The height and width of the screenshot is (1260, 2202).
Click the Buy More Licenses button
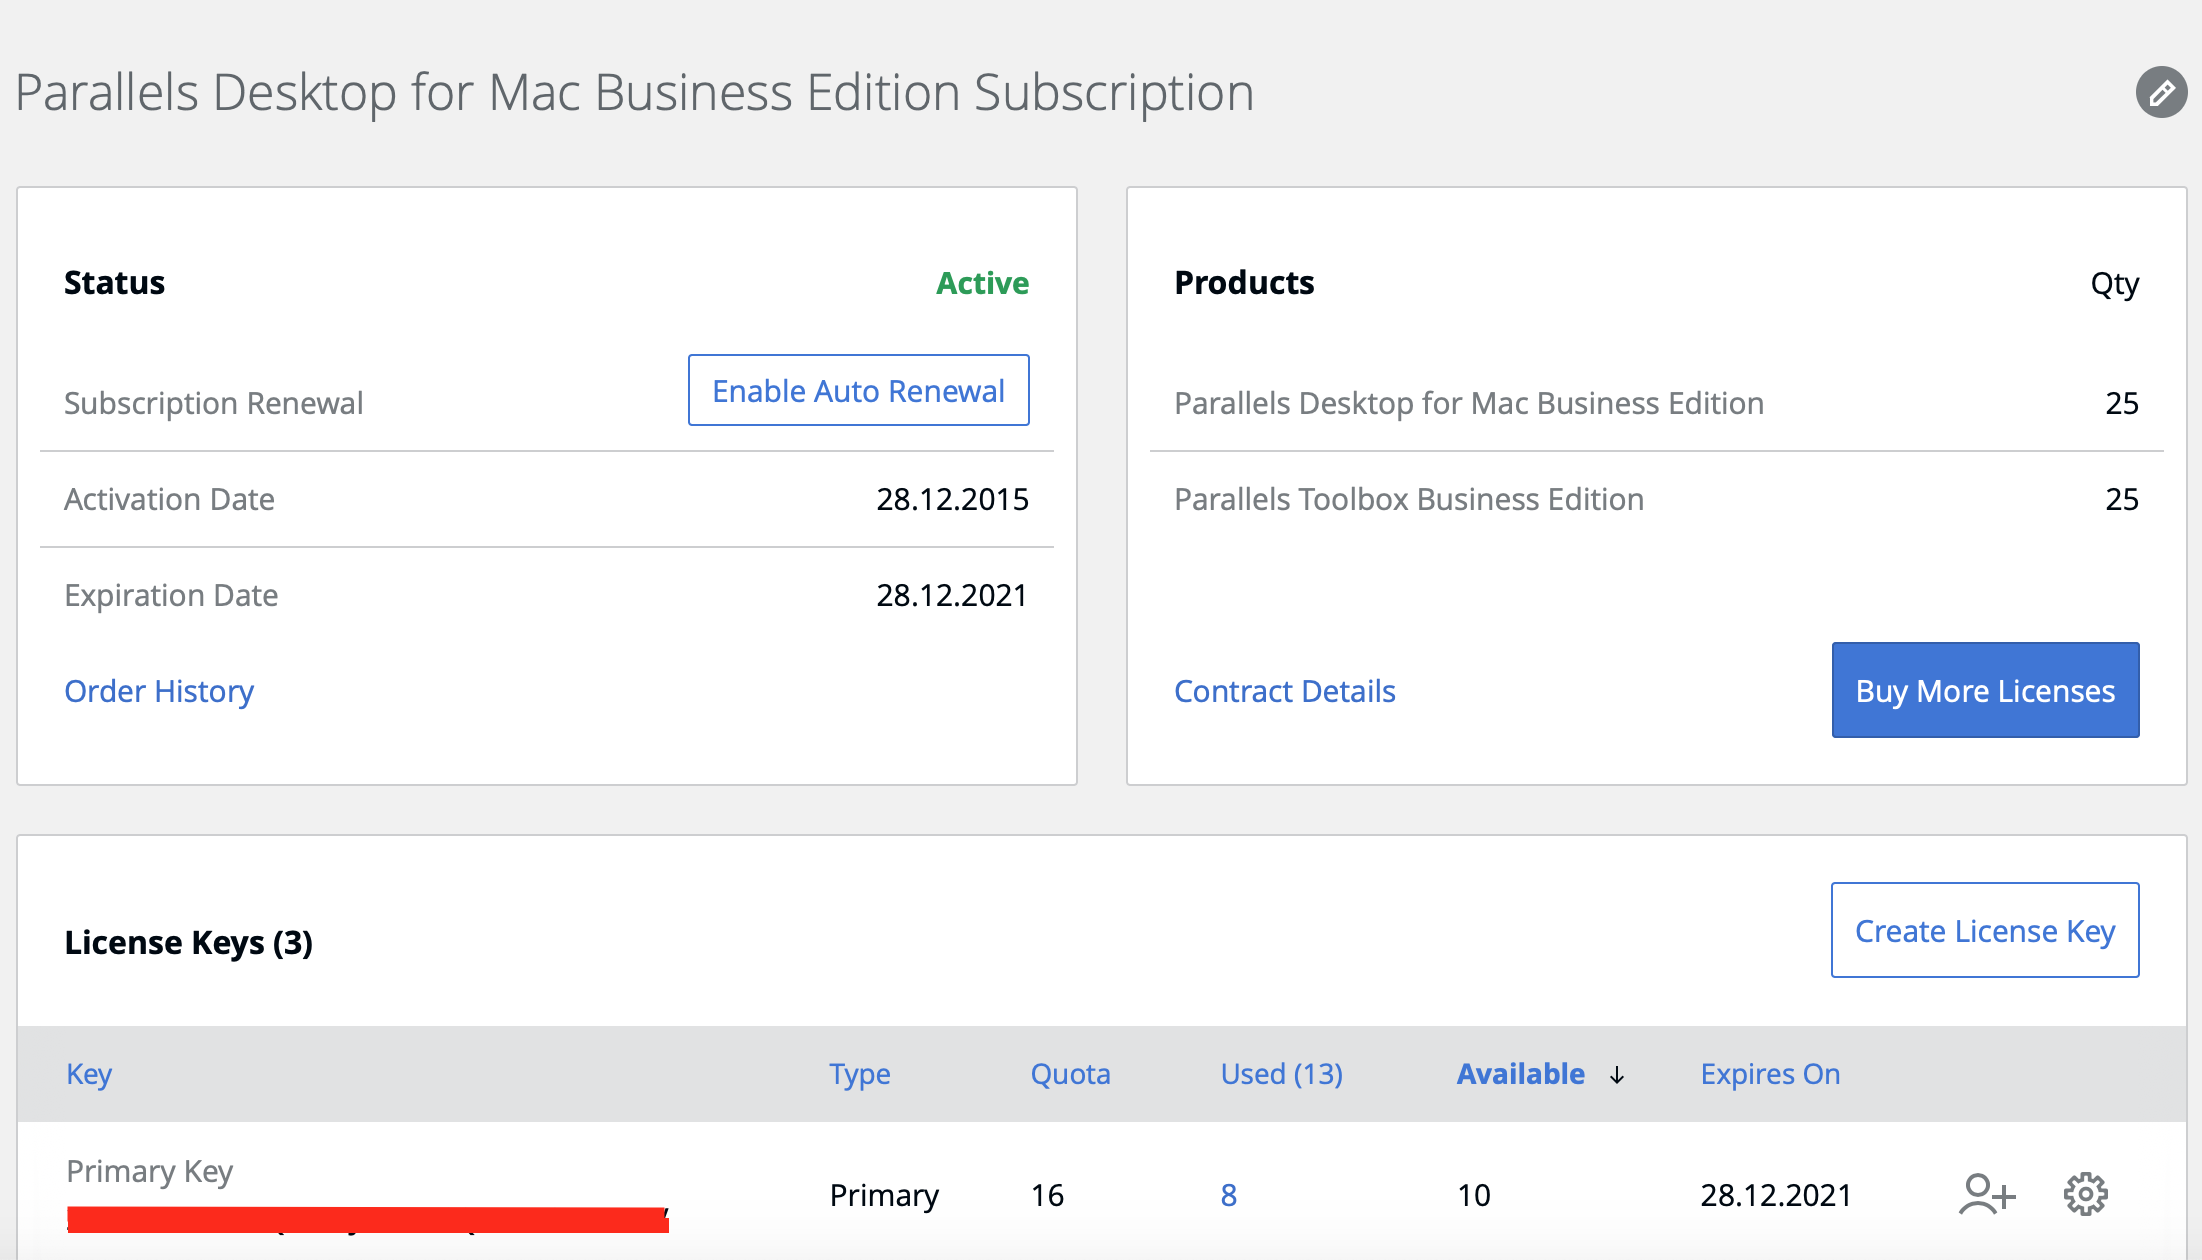point(1984,690)
